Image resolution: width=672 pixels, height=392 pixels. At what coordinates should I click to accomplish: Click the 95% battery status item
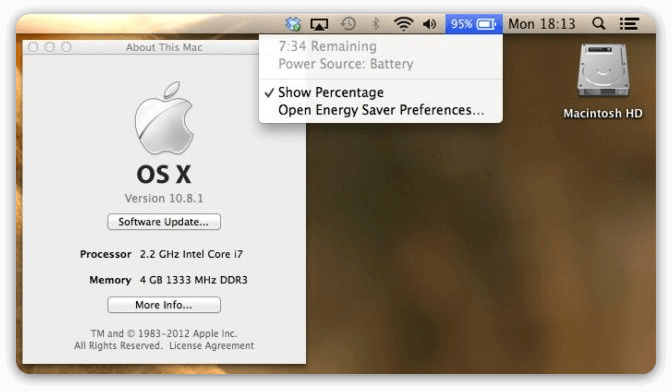474,24
